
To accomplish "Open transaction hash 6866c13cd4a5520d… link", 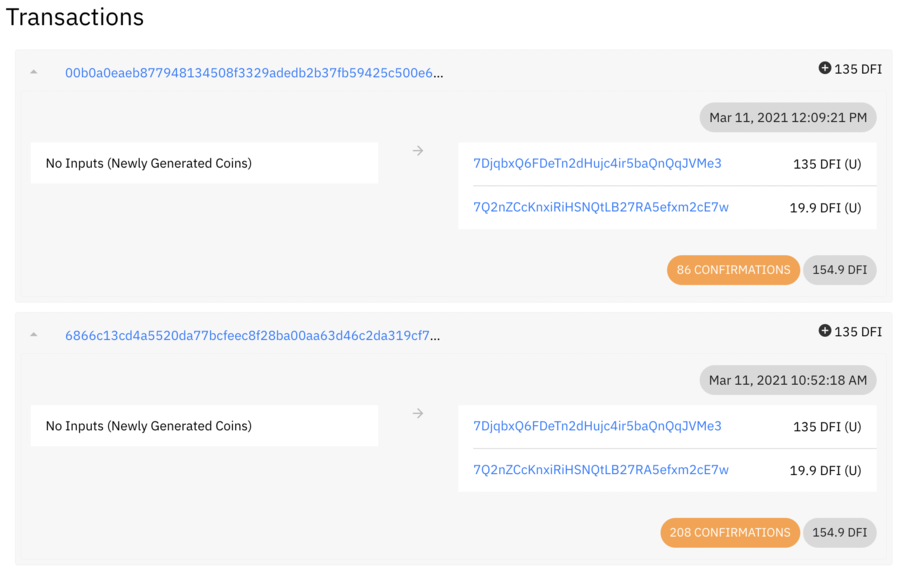I will click(x=252, y=336).
